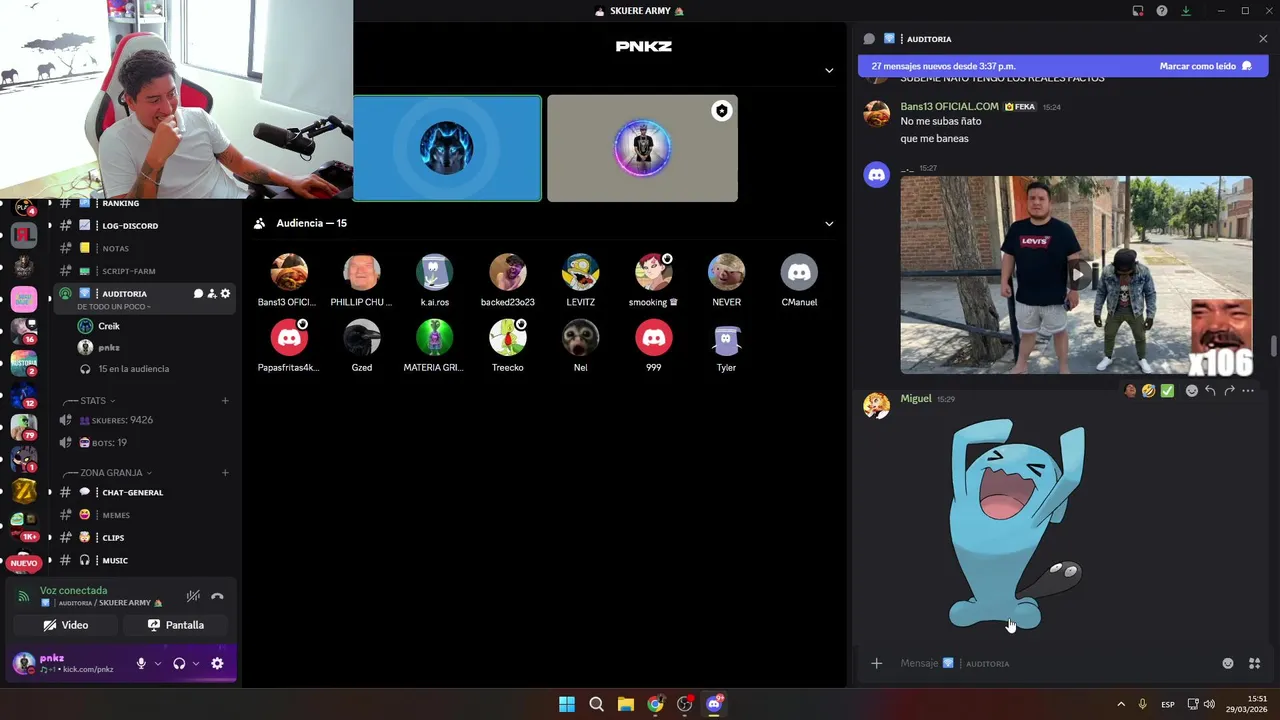Add channel to ZONA GRANJA with plus
This screenshot has height=720, width=1280.
click(x=225, y=472)
